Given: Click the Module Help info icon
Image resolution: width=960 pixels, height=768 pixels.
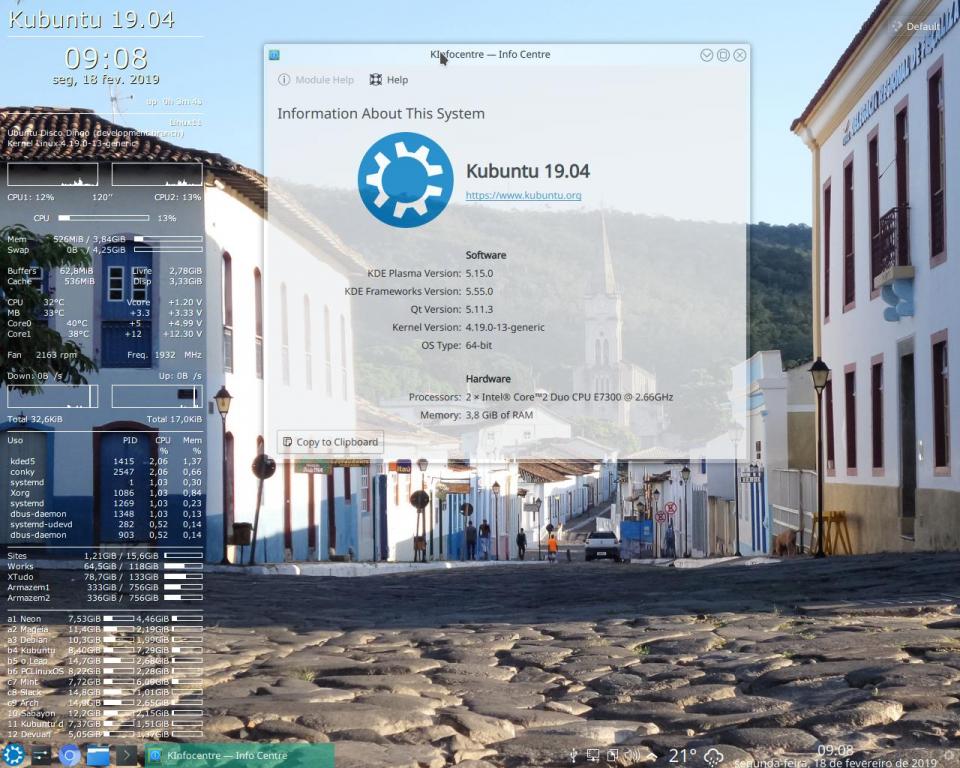Looking at the screenshot, I should pos(284,80).
